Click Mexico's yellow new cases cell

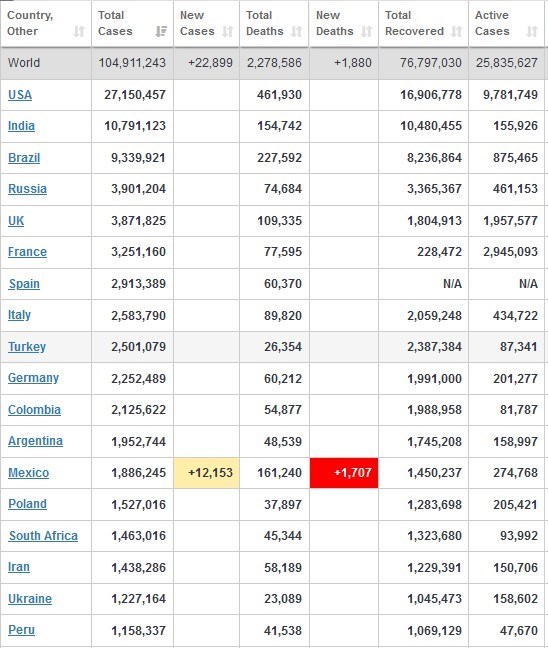coord(206,473)
